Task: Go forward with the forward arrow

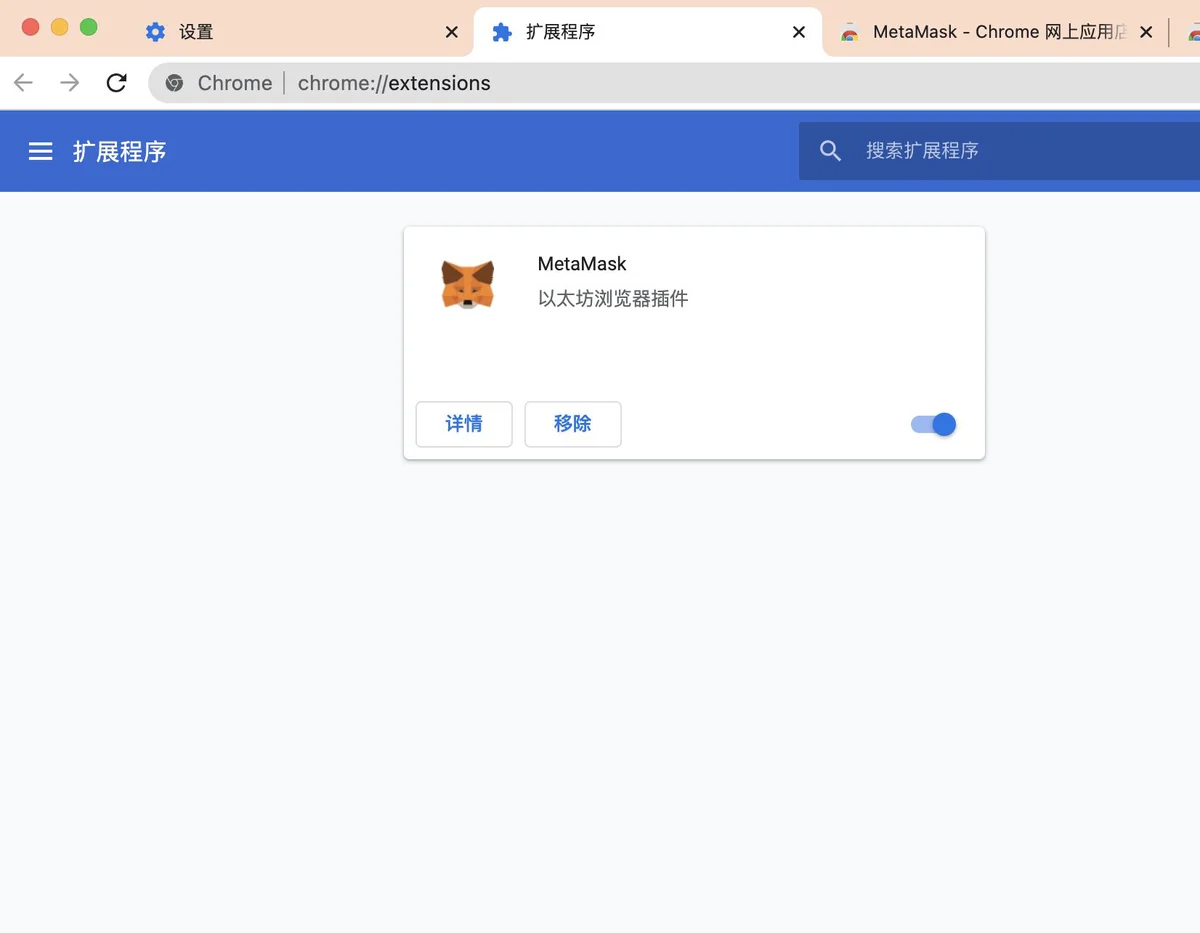Action: click(69, 83)
